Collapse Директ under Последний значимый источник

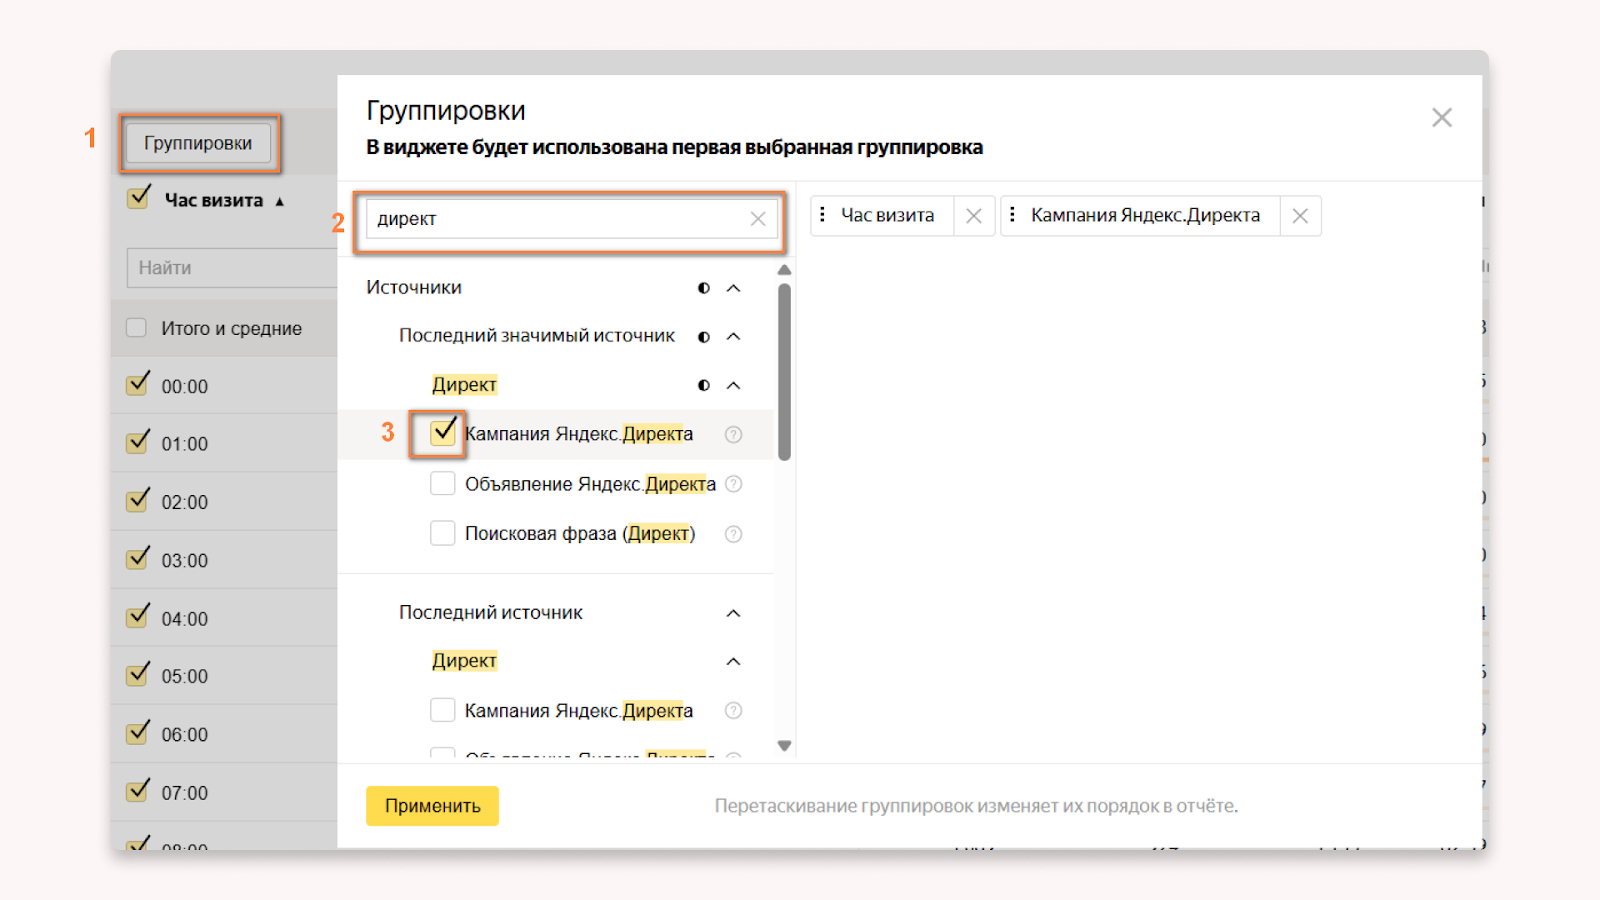tap(733, 385)
